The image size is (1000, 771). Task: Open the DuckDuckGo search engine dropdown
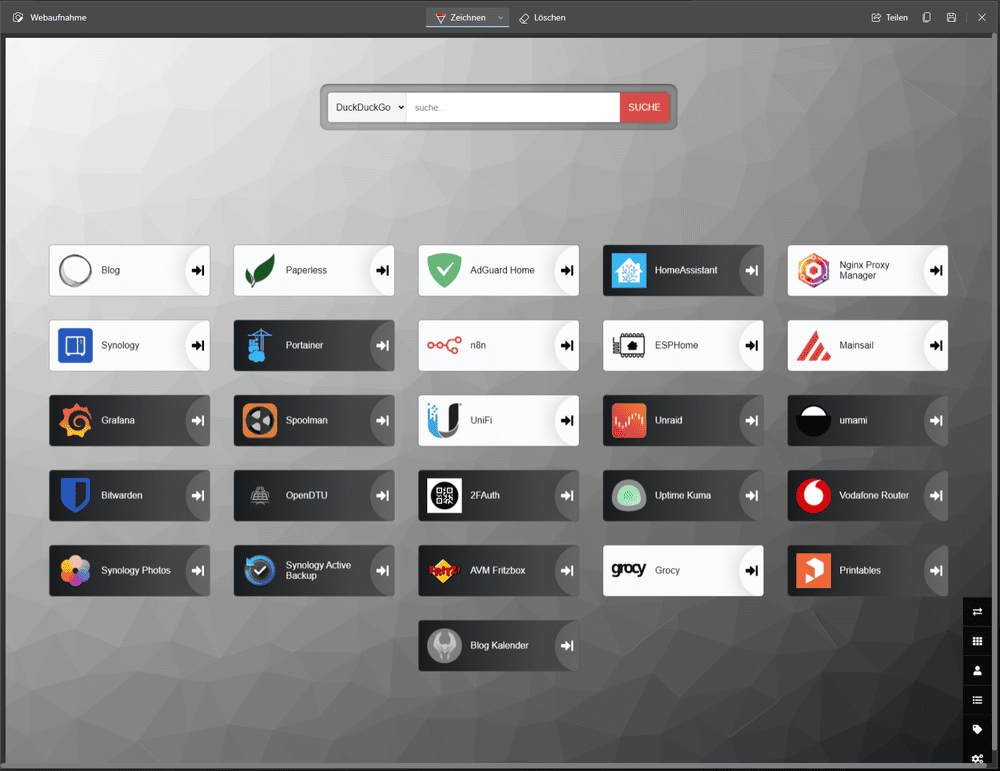tap(367, 107)
